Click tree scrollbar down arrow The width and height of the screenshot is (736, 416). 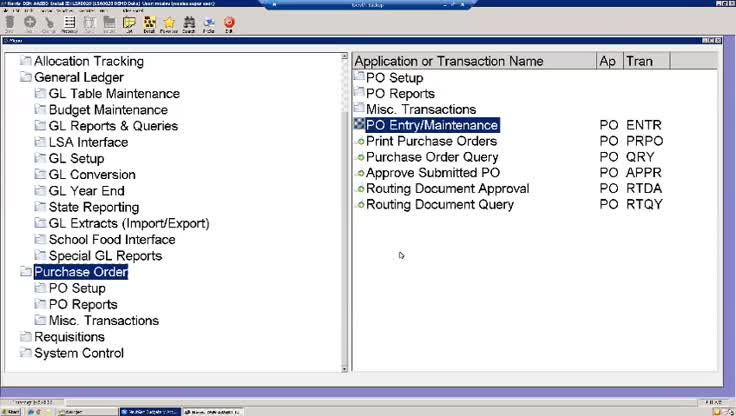tap(344, 369)
